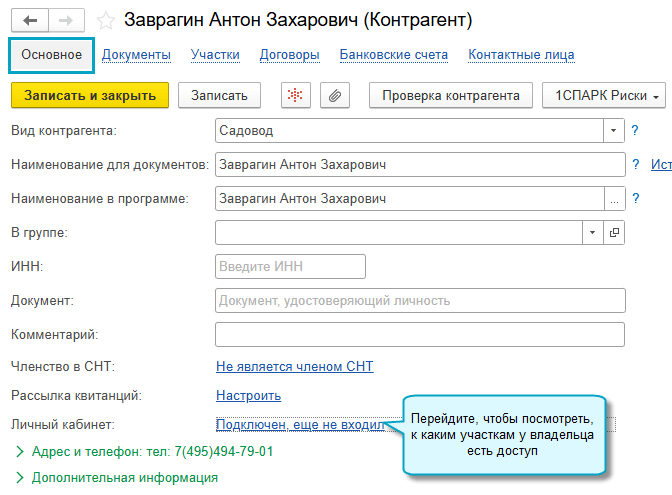Image resolution: width=672 pixels, height=495 pixels.
Task: Open the 'Вид контрагента' dropdown list
Action: click(x=614, y=130)
